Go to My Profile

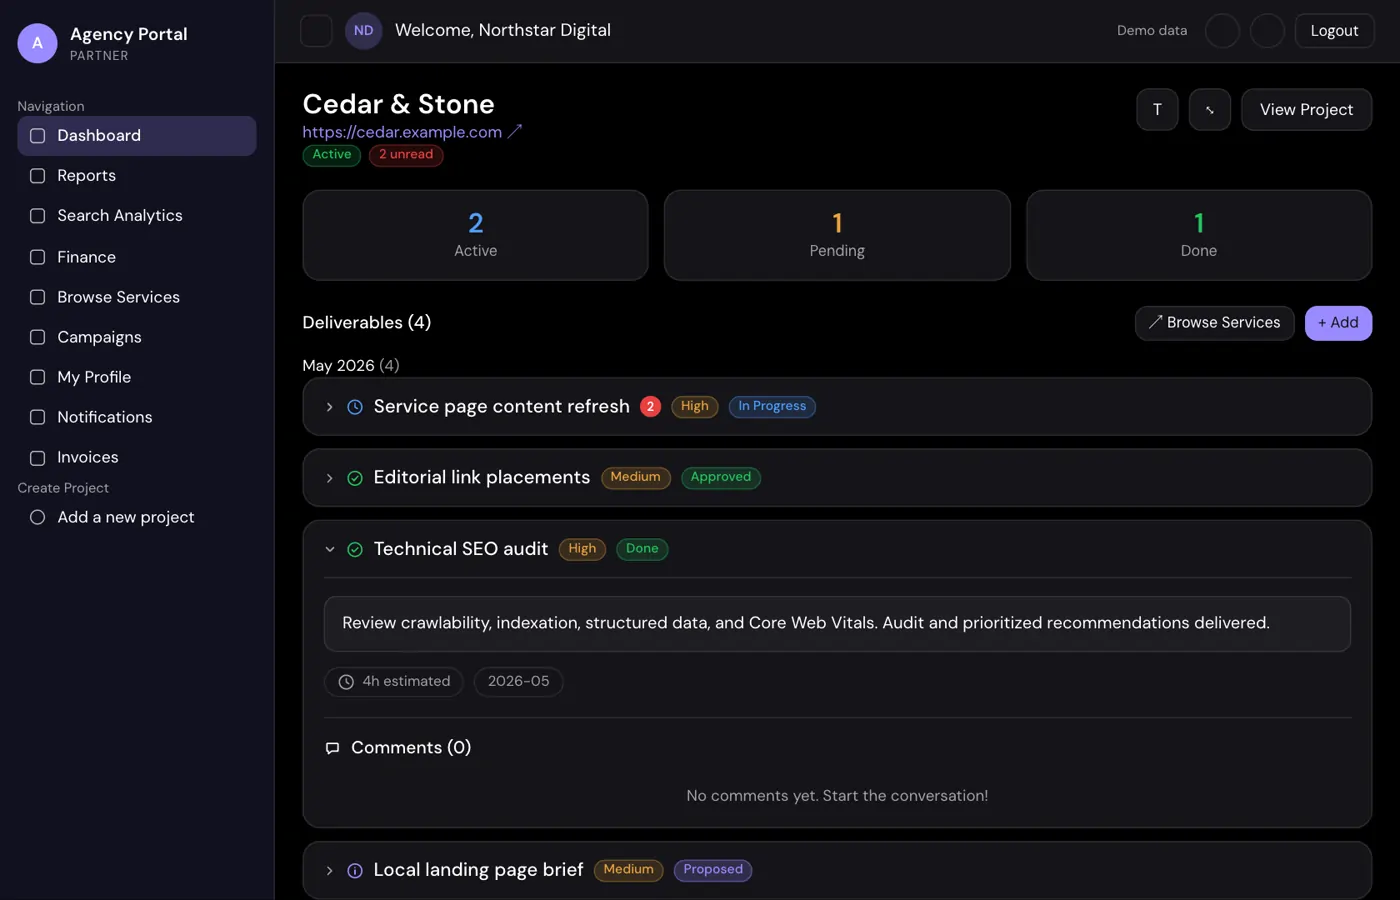pyautogui.click(x=137, y=377)
